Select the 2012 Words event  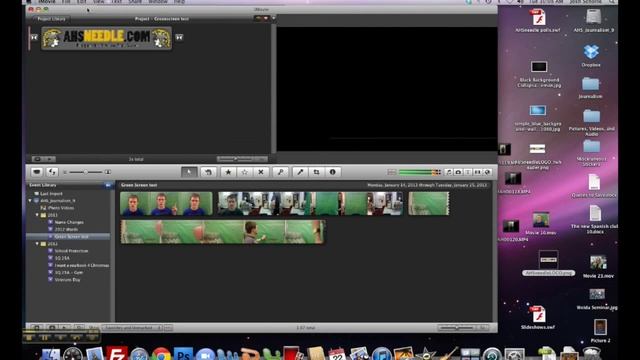[x=66, y=229]
